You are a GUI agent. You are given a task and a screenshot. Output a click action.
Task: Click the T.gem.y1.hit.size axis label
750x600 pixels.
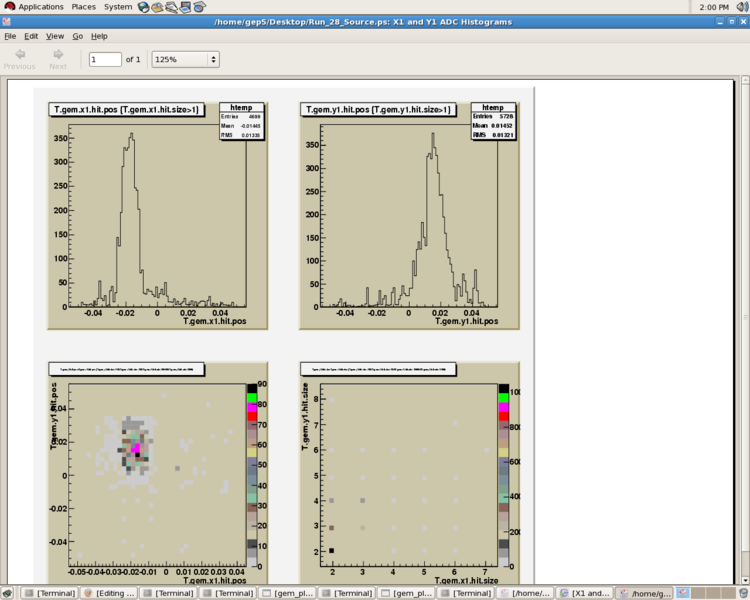point(305,416)
